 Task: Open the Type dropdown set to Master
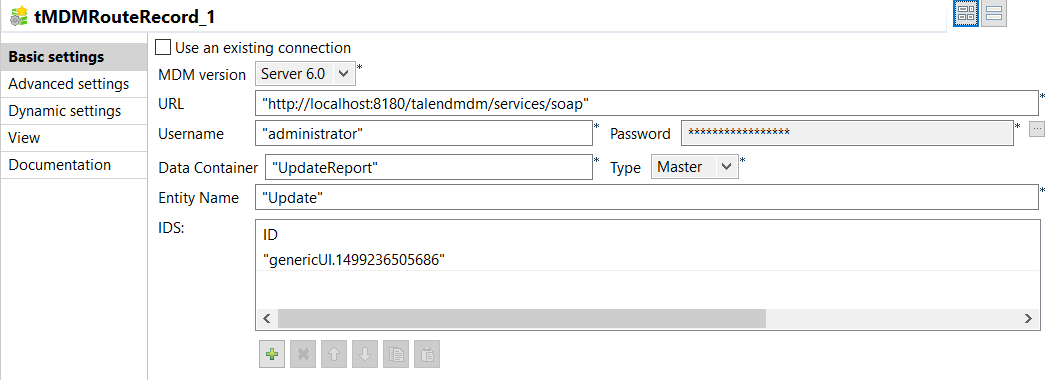[x=694, y=167]
